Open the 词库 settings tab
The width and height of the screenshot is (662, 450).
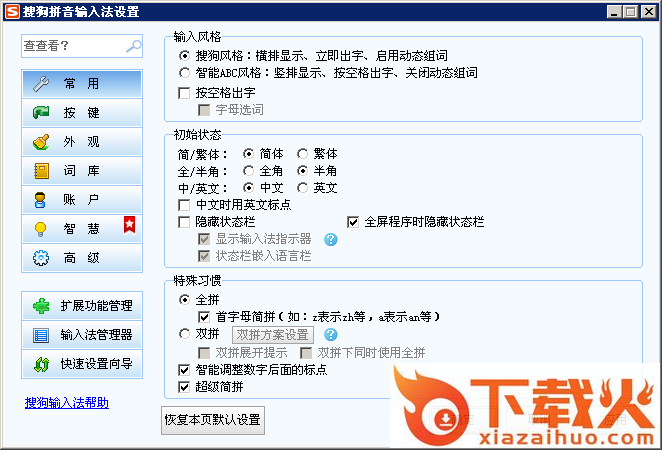click(x=82, y=171)
